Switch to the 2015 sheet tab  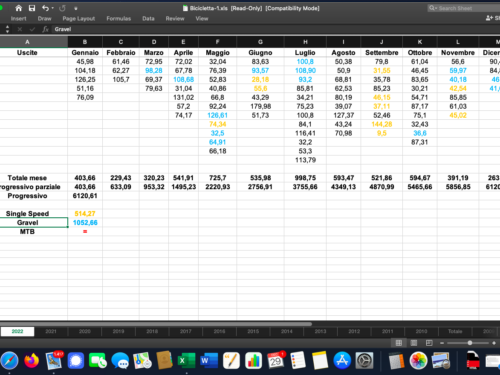click(x=253, y=331)
